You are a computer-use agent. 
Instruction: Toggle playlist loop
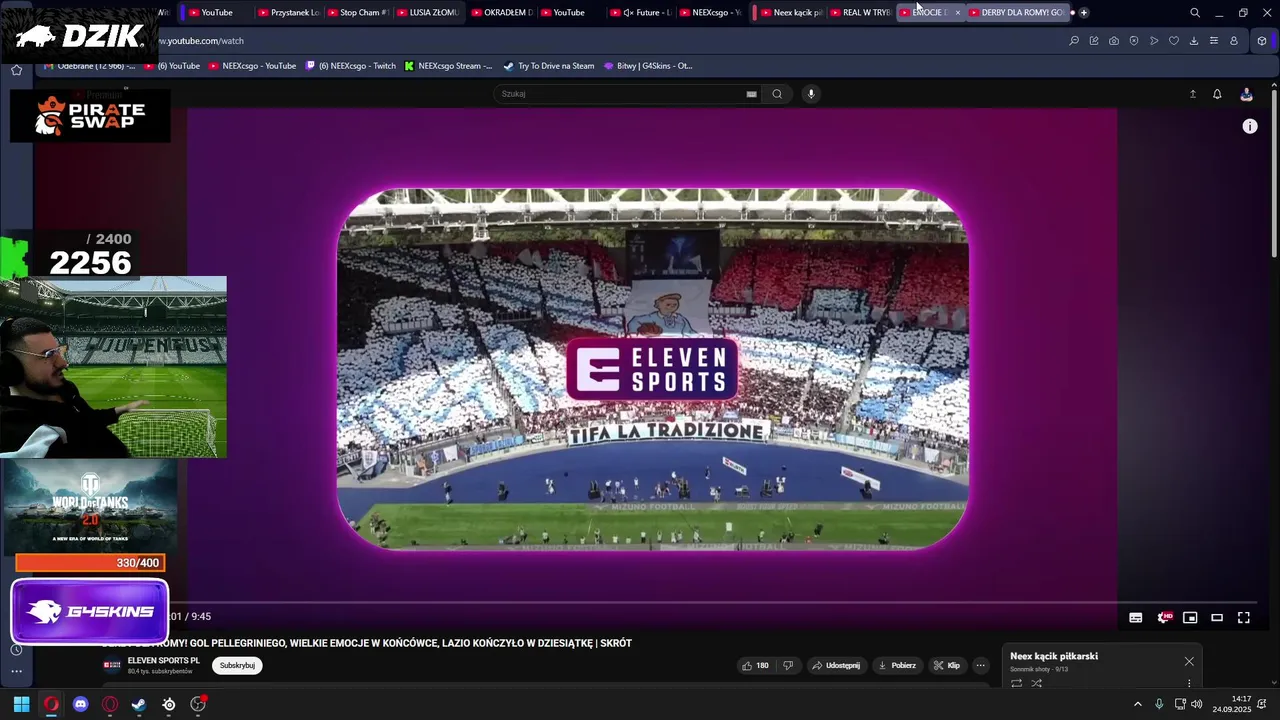pyautogui.click(x=1016, y=684)
